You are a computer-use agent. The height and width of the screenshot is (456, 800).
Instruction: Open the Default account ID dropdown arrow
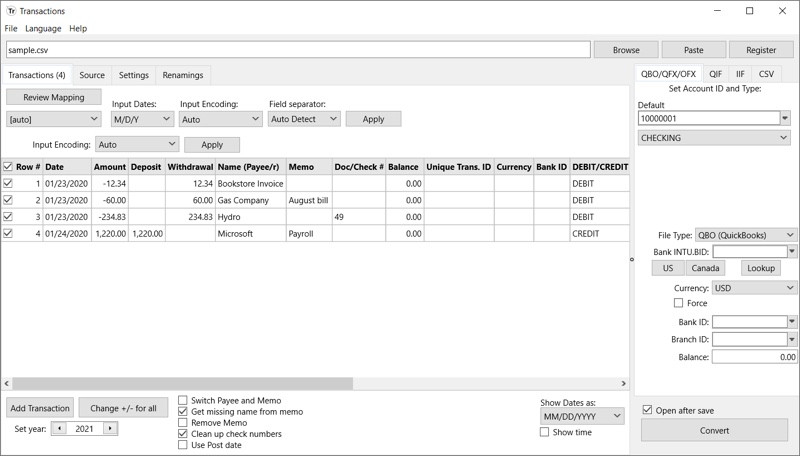click(785, 118)
